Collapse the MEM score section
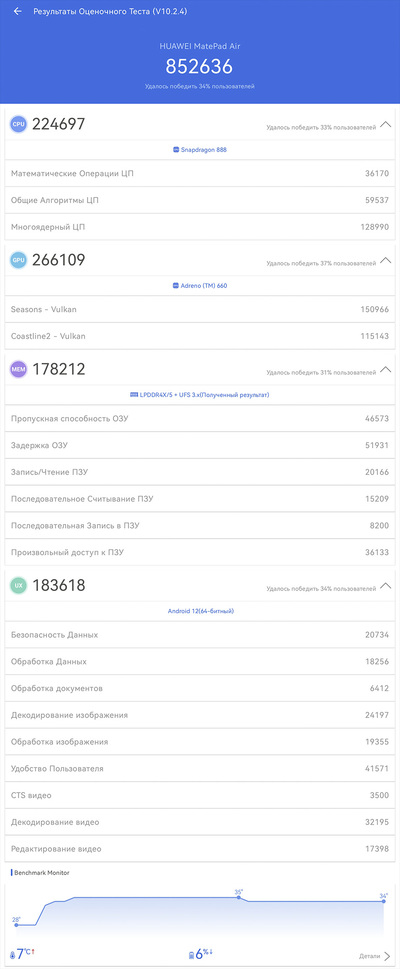This screenshot has height=969, width=400. click(386, 370)
